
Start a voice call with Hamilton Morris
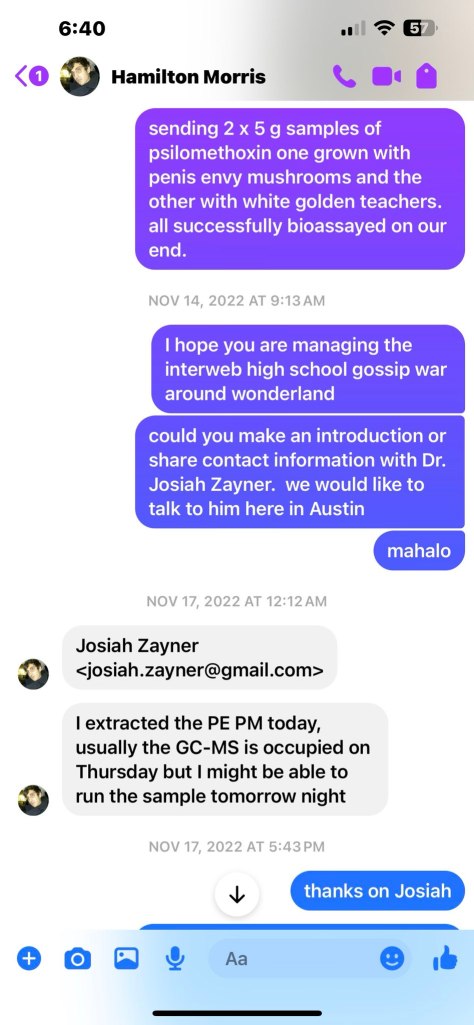click(x=345, y=76)
